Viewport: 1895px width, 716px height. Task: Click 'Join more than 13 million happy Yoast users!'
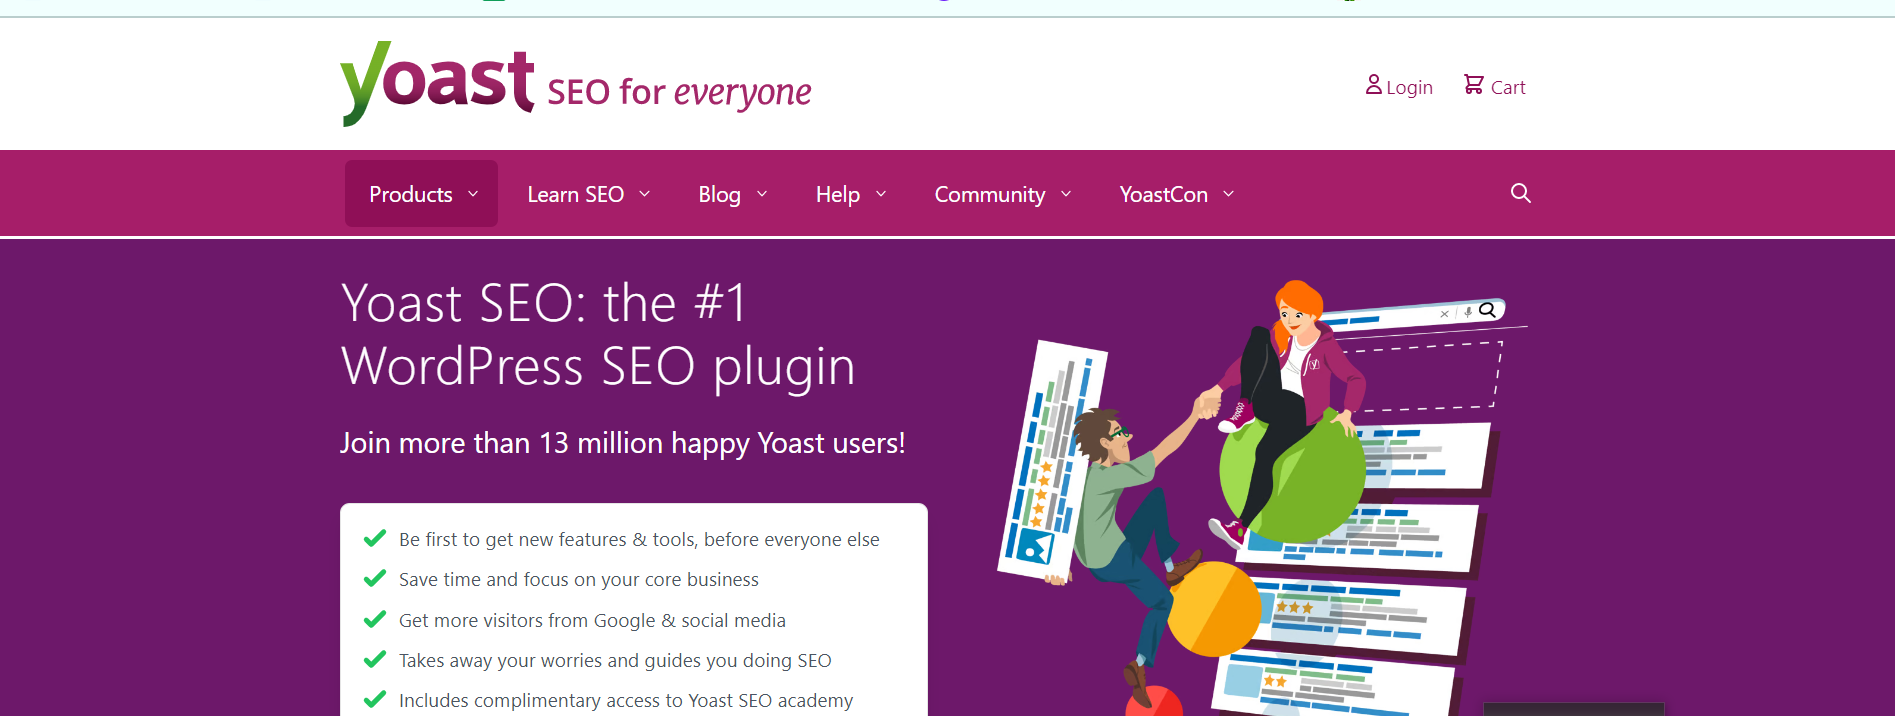622,443
